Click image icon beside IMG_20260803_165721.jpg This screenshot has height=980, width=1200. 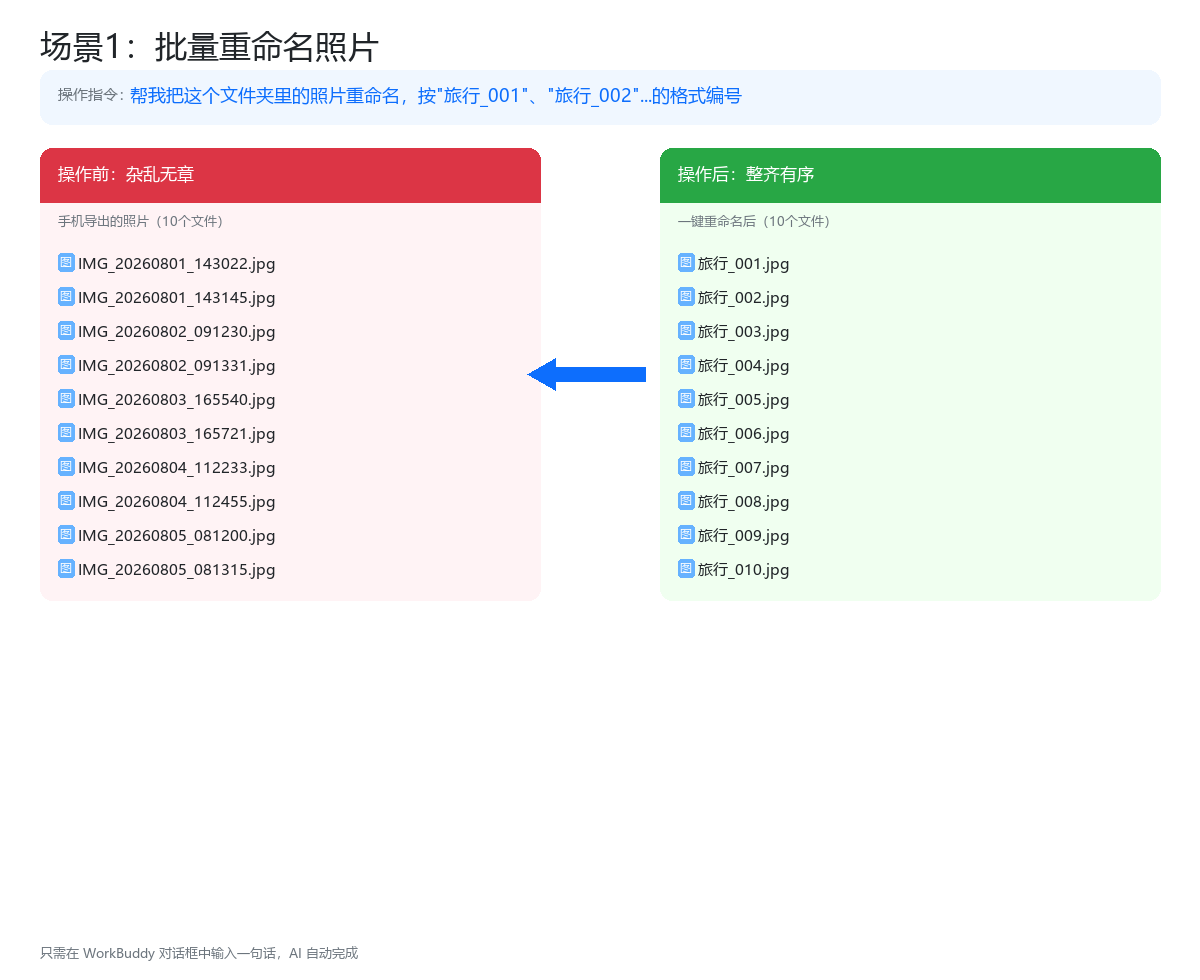tap(66, 432)
